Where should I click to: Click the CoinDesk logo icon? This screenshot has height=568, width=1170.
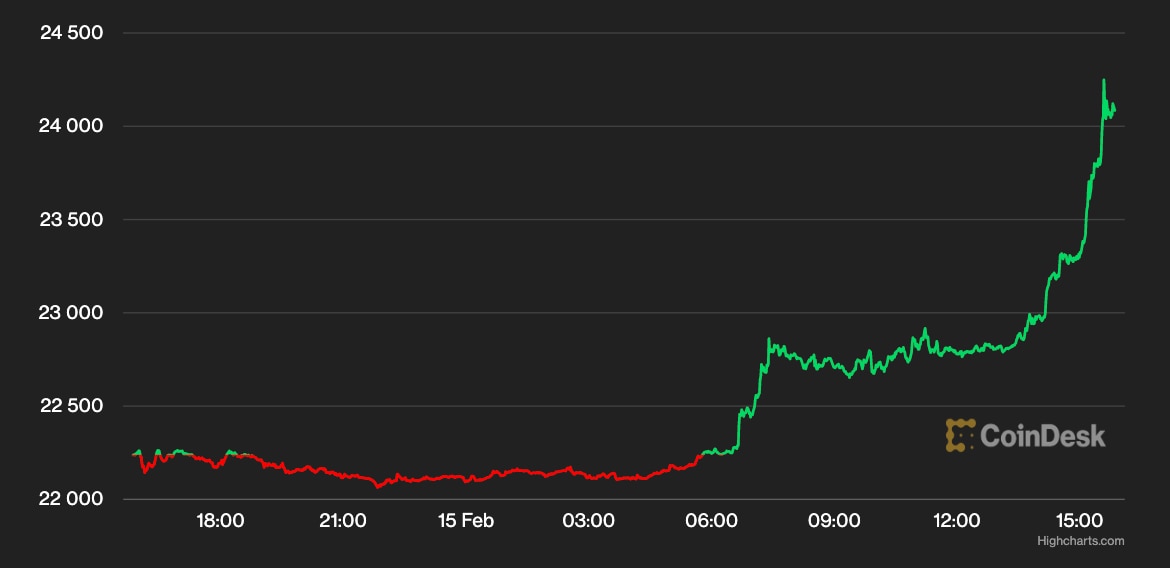(960, 435)
